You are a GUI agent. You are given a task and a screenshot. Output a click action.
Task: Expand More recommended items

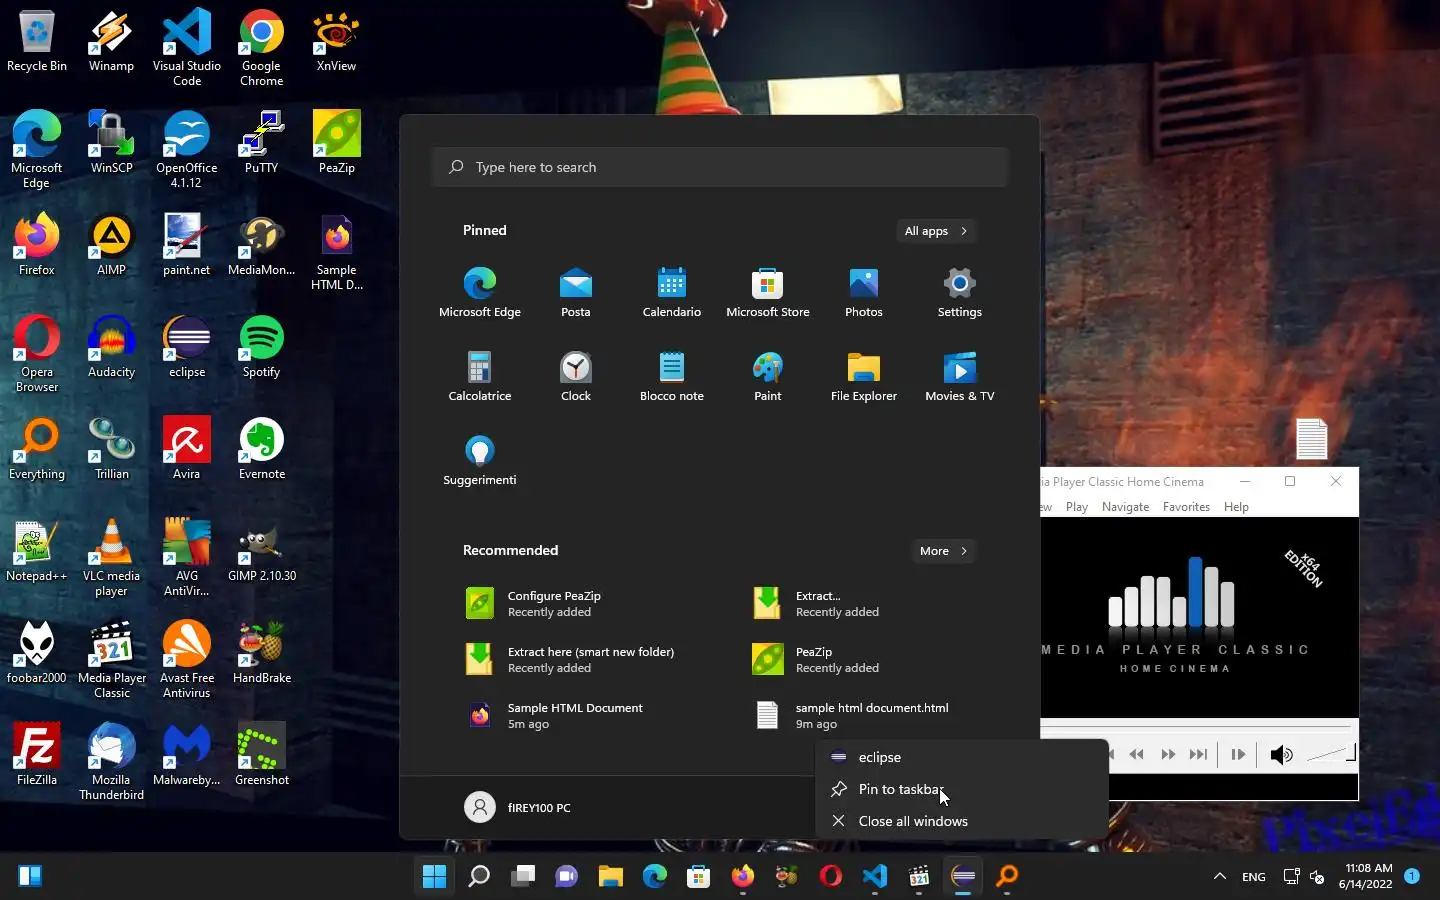pyautogui.click(x=943, y=551)
